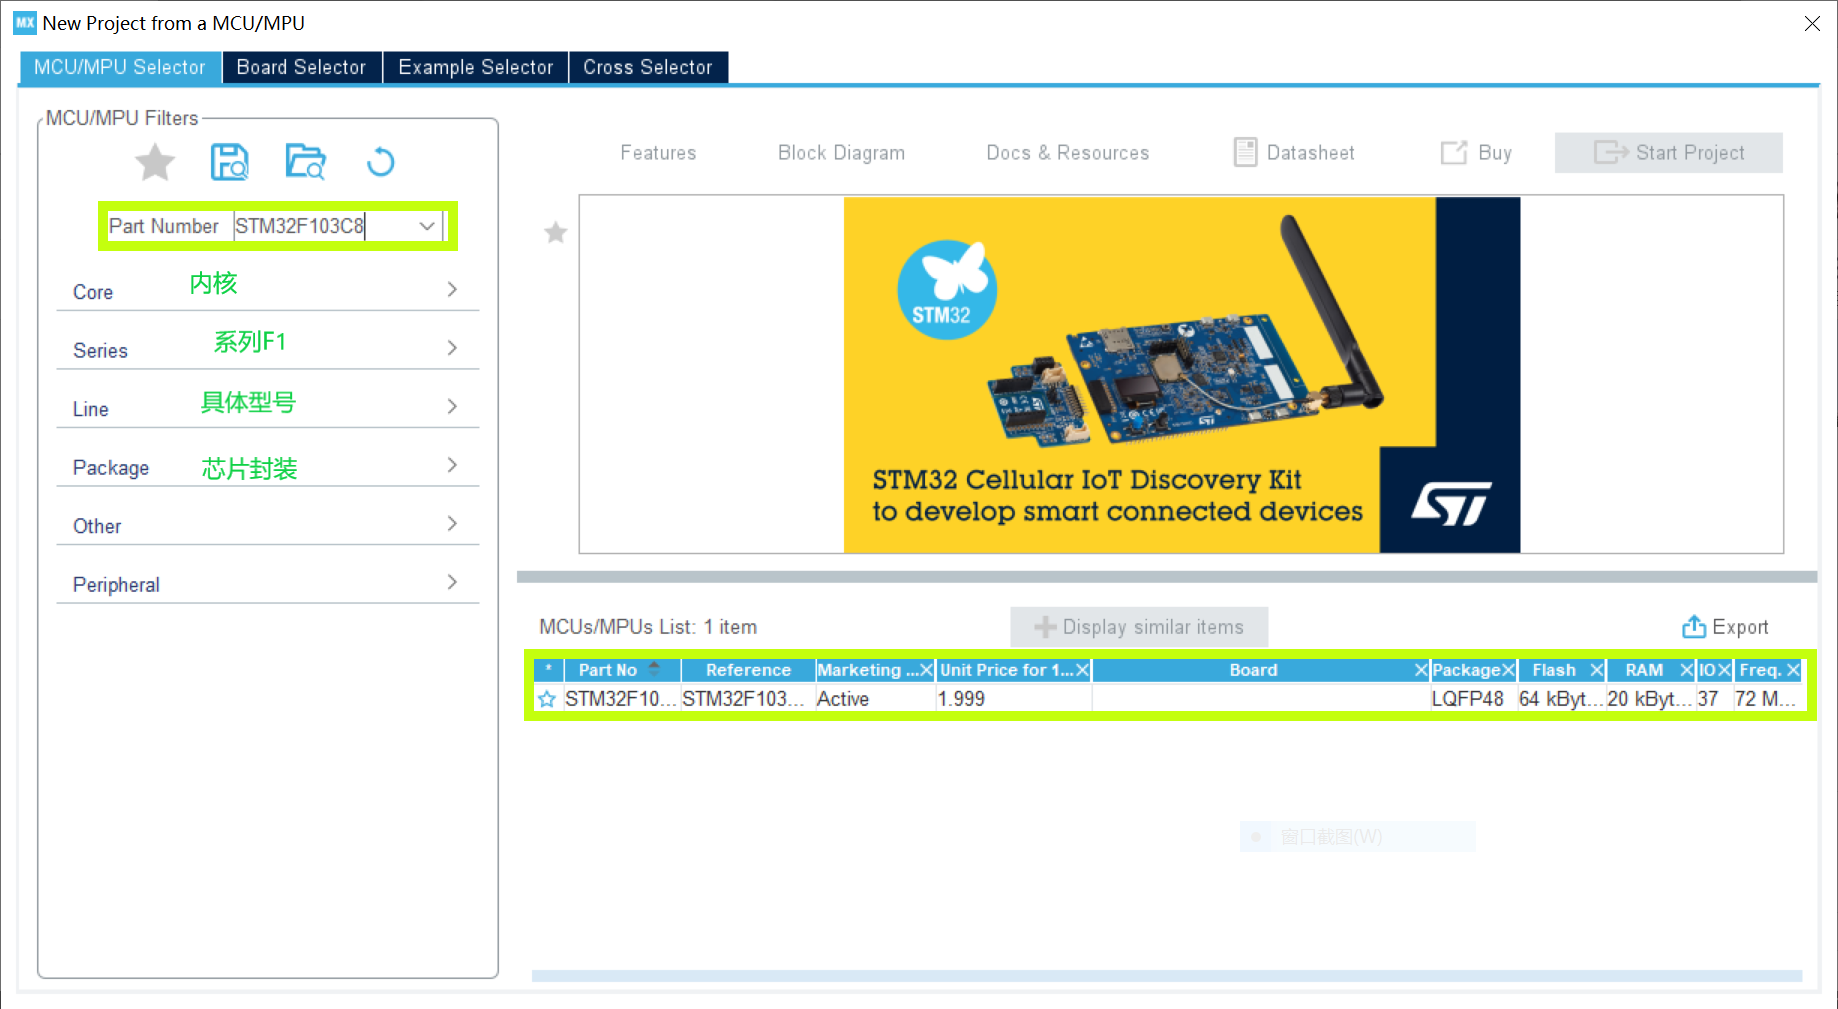Click the Reference column header

[748, 670]
